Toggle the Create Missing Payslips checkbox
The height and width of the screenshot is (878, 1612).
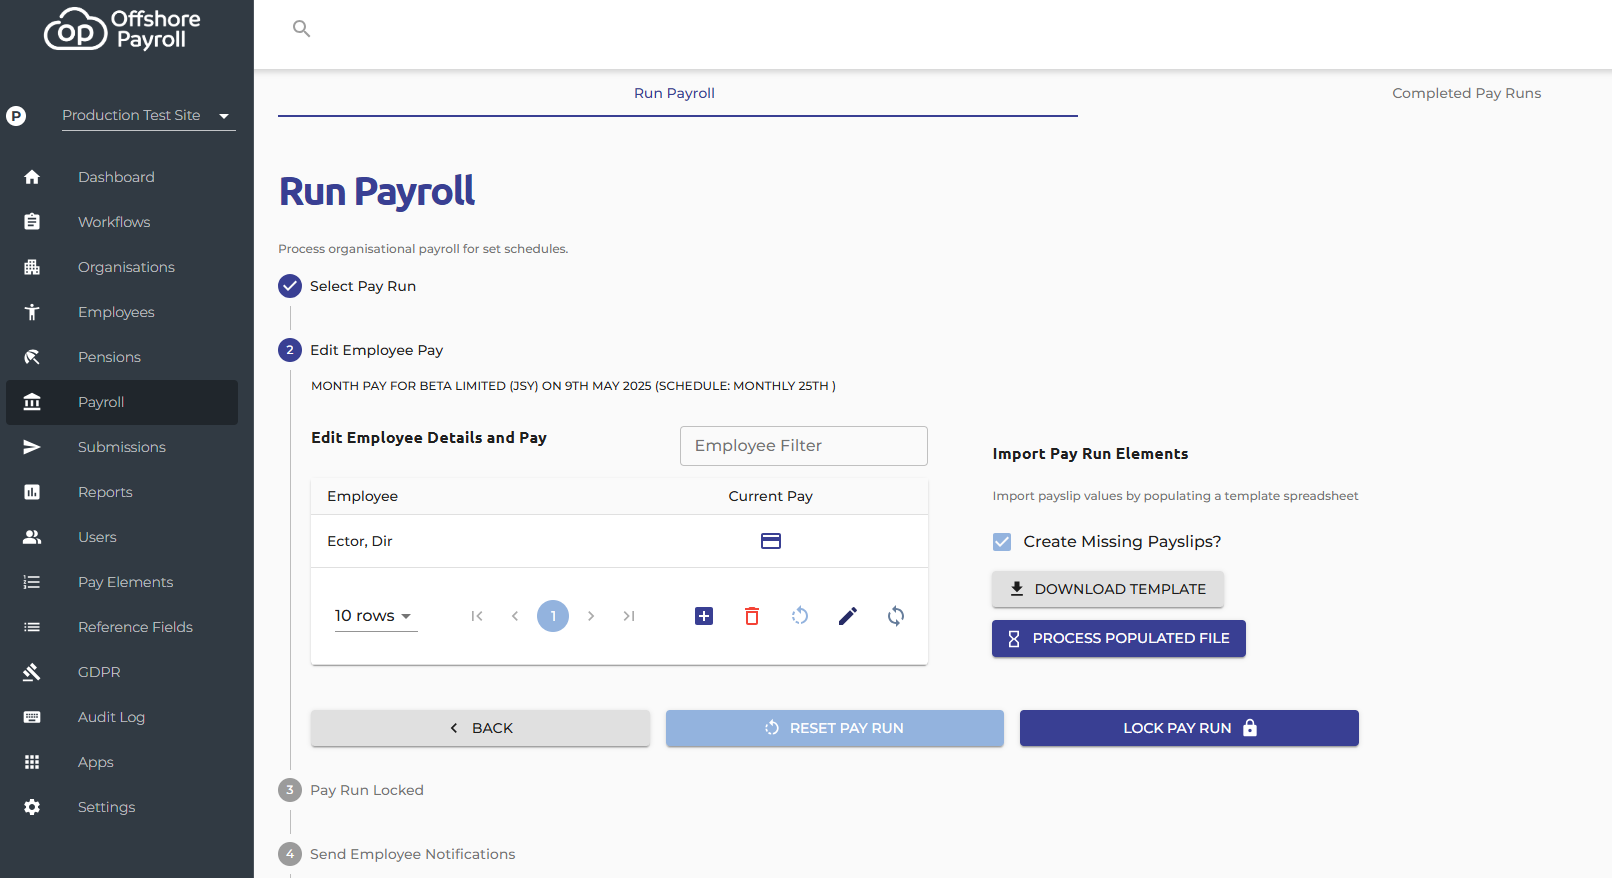tap(1002, 542)
